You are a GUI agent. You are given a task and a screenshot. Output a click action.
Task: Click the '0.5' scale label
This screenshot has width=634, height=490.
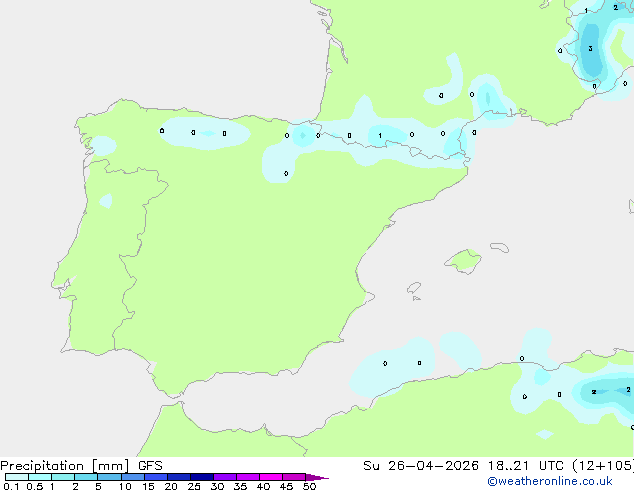35,486
